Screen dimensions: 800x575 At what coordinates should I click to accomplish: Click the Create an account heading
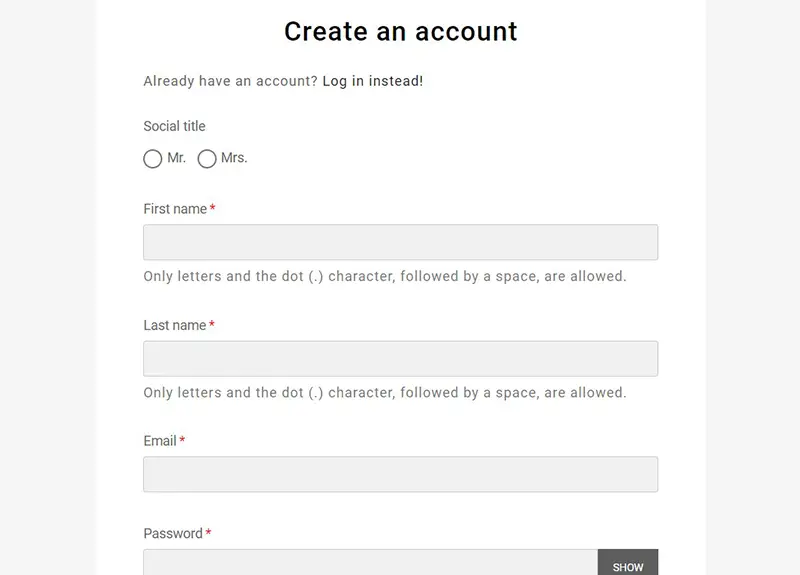[x=401, y=32]
